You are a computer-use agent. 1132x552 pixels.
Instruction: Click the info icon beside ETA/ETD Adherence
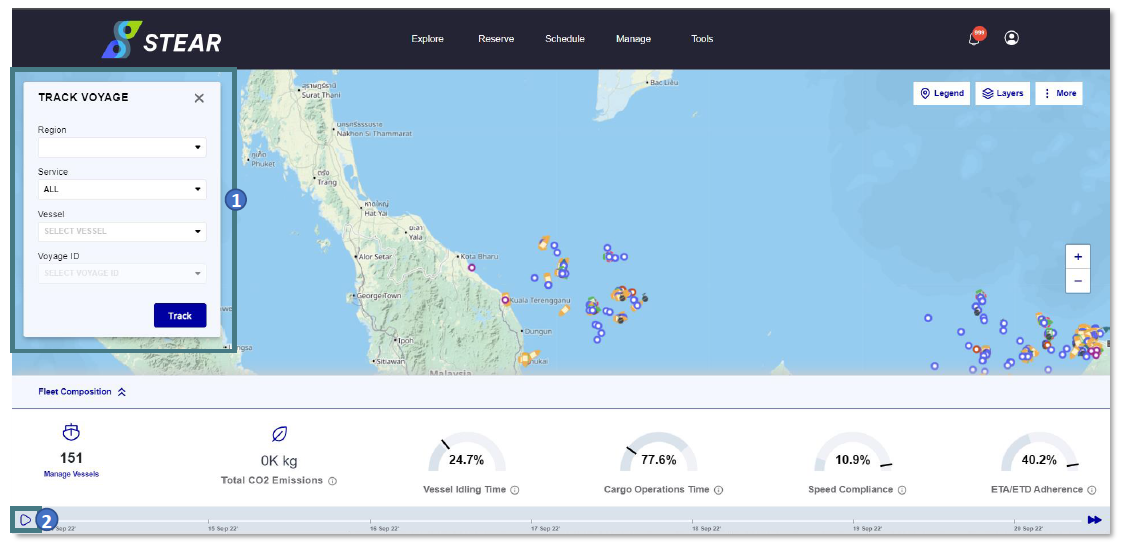[x=1092, y=490]
